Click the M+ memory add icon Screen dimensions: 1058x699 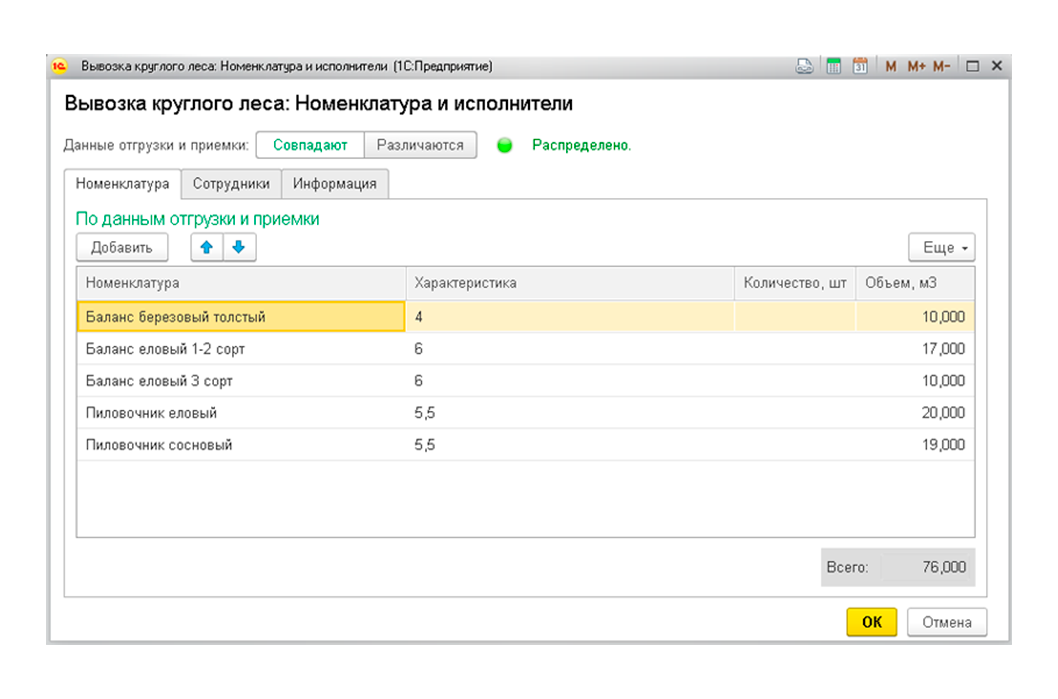tap(916, 66)
